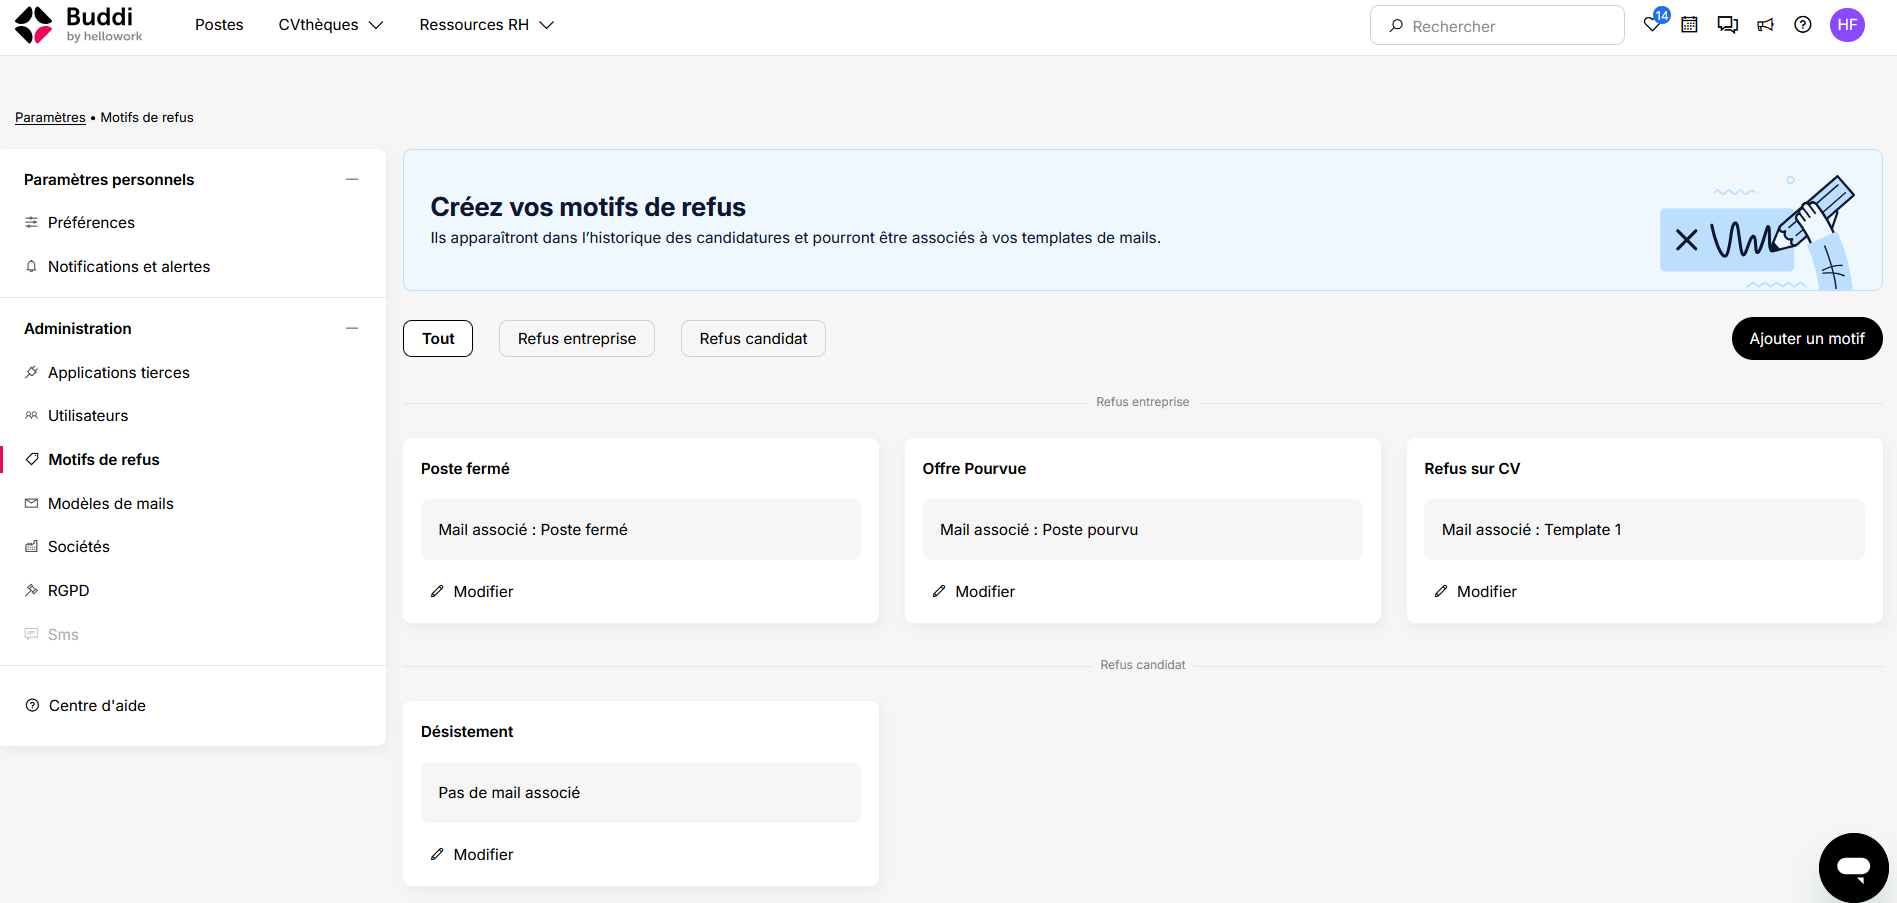Viewport: 1897px width, 903px height.
Task: Click Ajouter un motif button
Action: pos(1807,338)
